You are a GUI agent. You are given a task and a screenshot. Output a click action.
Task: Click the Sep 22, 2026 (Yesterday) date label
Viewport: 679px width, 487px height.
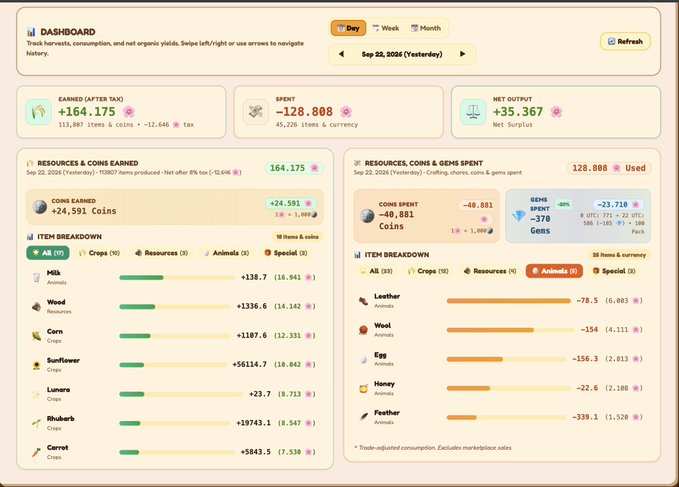coord(402,54)
